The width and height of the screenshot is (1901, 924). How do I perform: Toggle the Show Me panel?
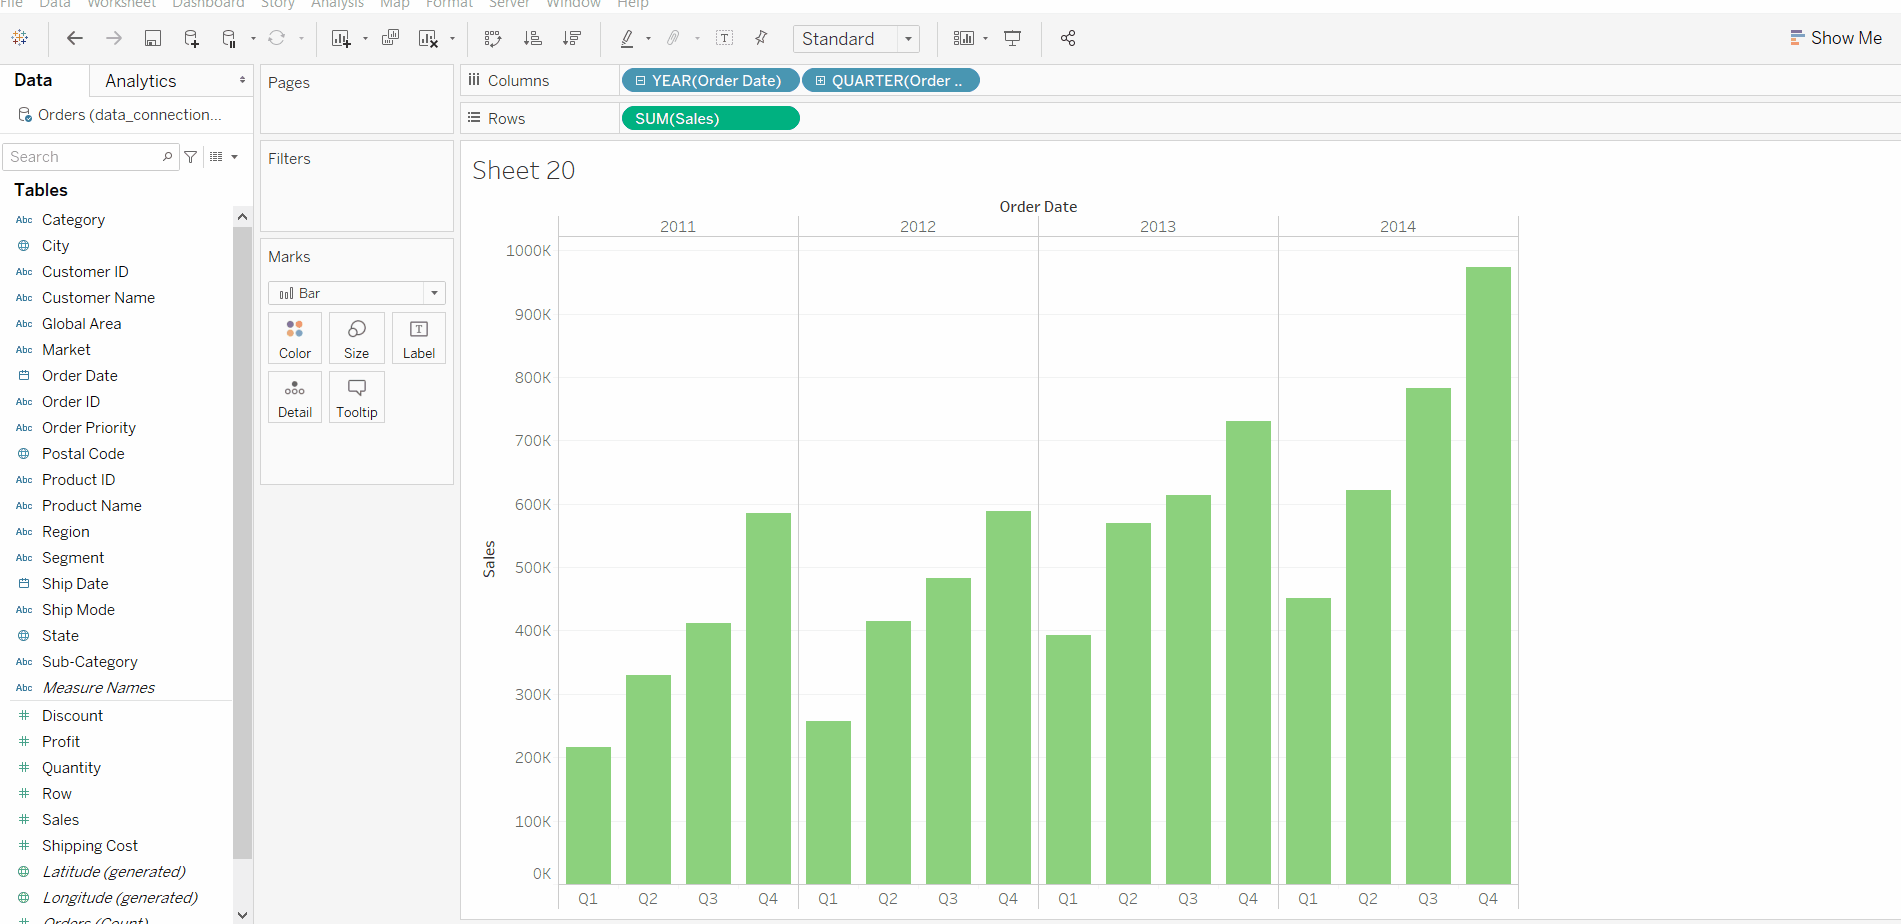tap(1836, 38)
